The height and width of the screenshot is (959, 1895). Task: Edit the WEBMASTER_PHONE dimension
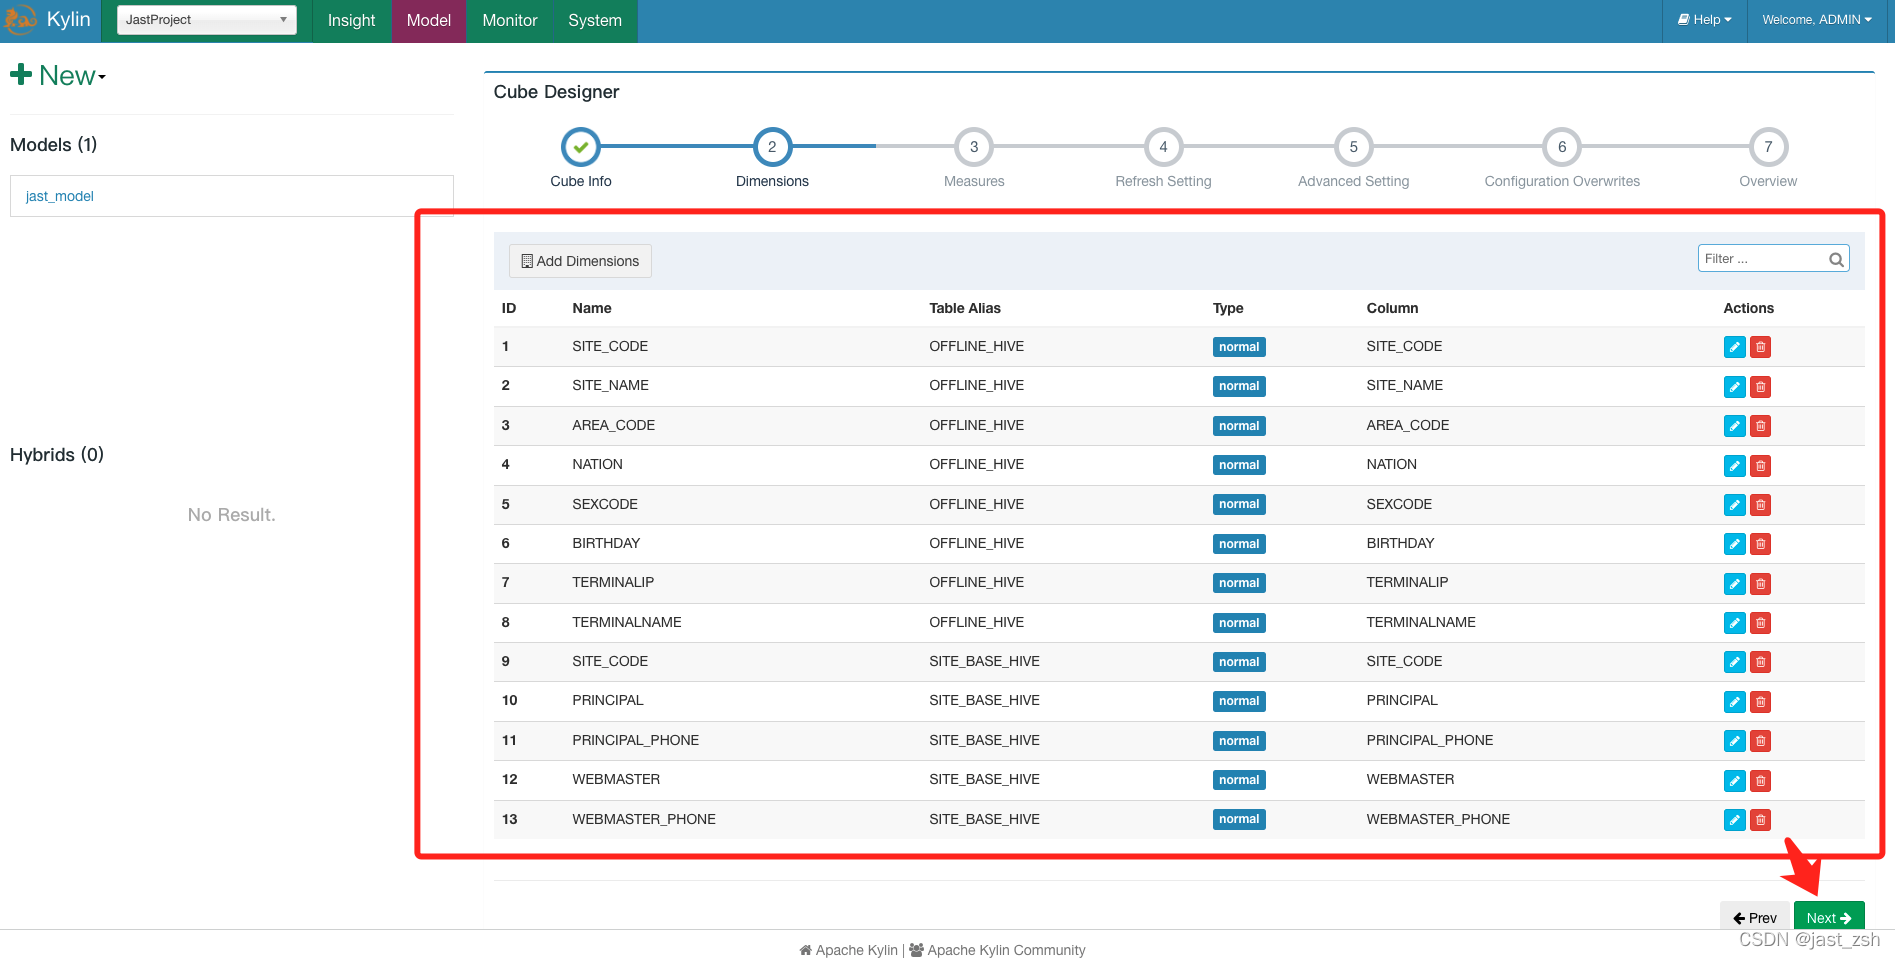(1734, 820)
